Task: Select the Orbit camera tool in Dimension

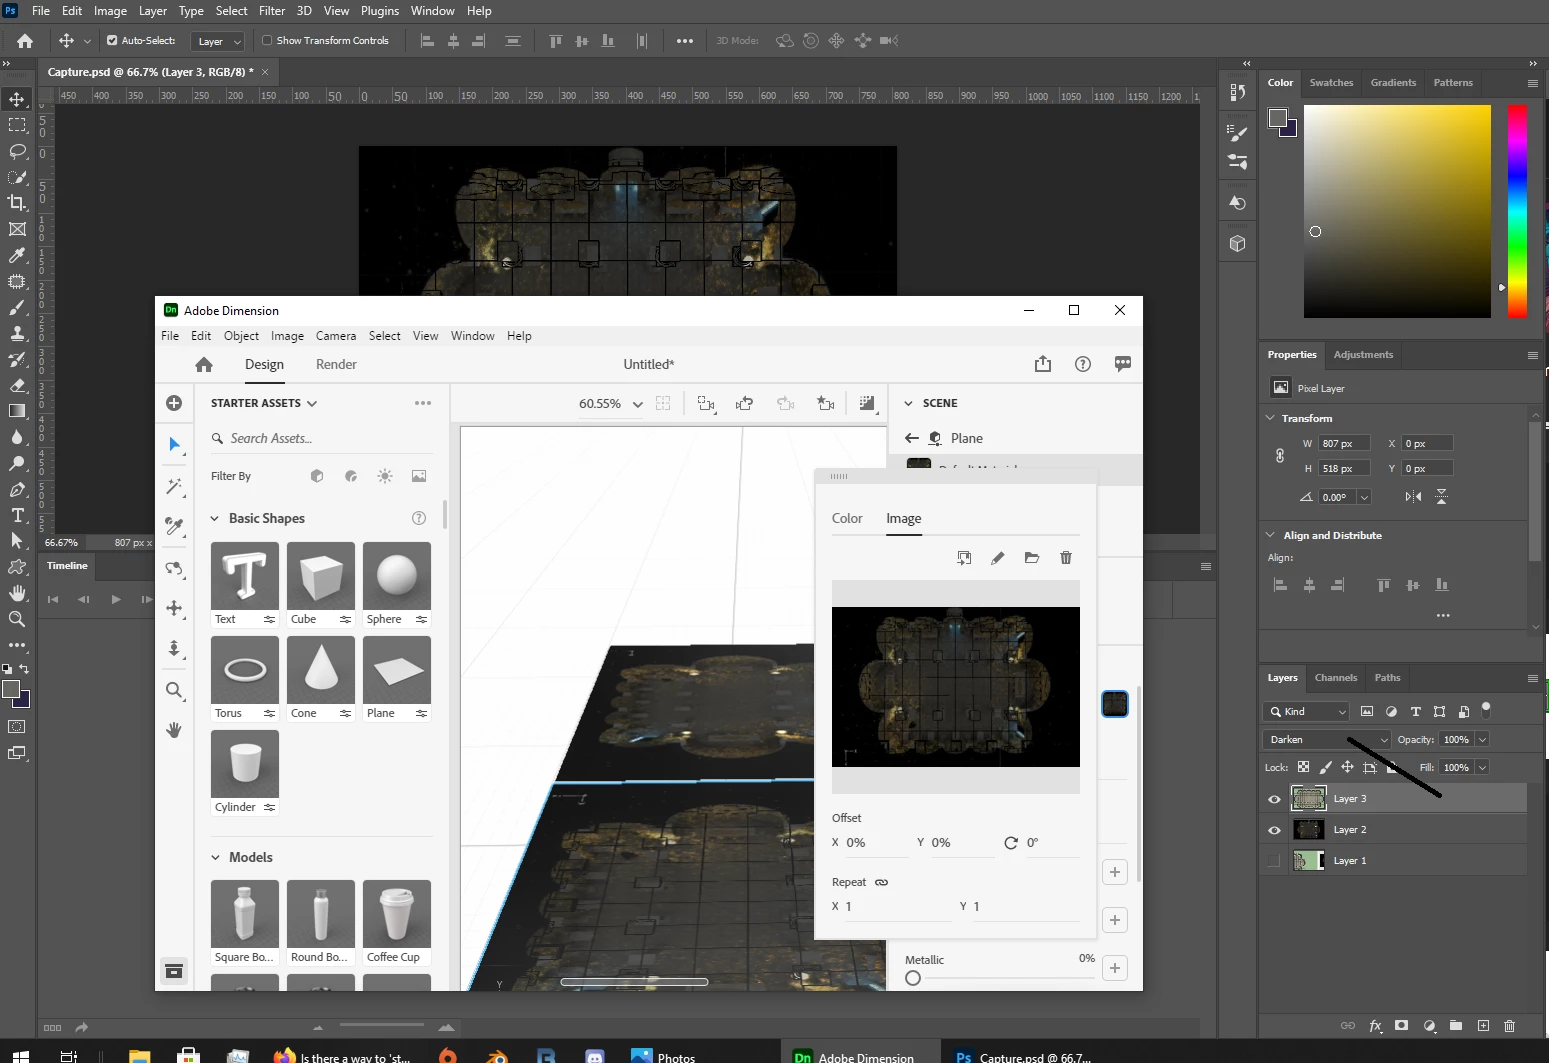Action: pyautogui.click(x=174, y=568)
